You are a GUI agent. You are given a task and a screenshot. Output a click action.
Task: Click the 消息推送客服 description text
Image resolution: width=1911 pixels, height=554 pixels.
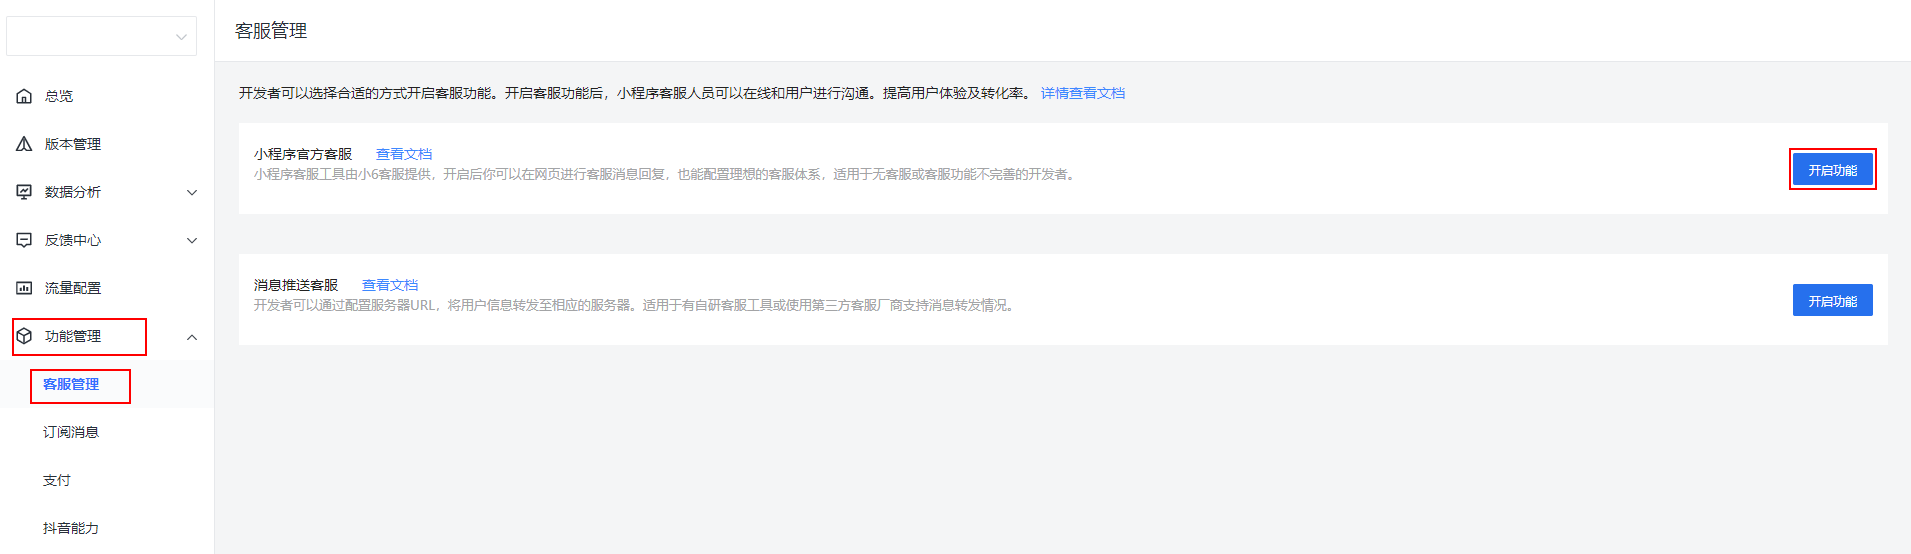pos(636,305)
